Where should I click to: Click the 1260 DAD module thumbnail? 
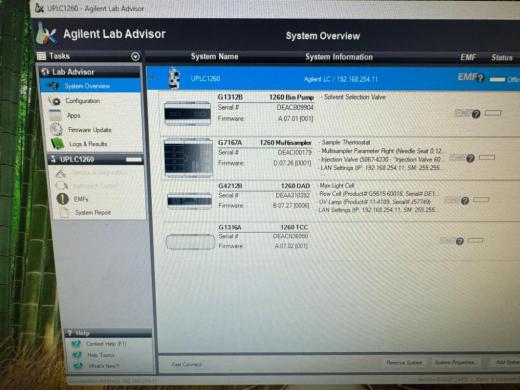(189, 201)
